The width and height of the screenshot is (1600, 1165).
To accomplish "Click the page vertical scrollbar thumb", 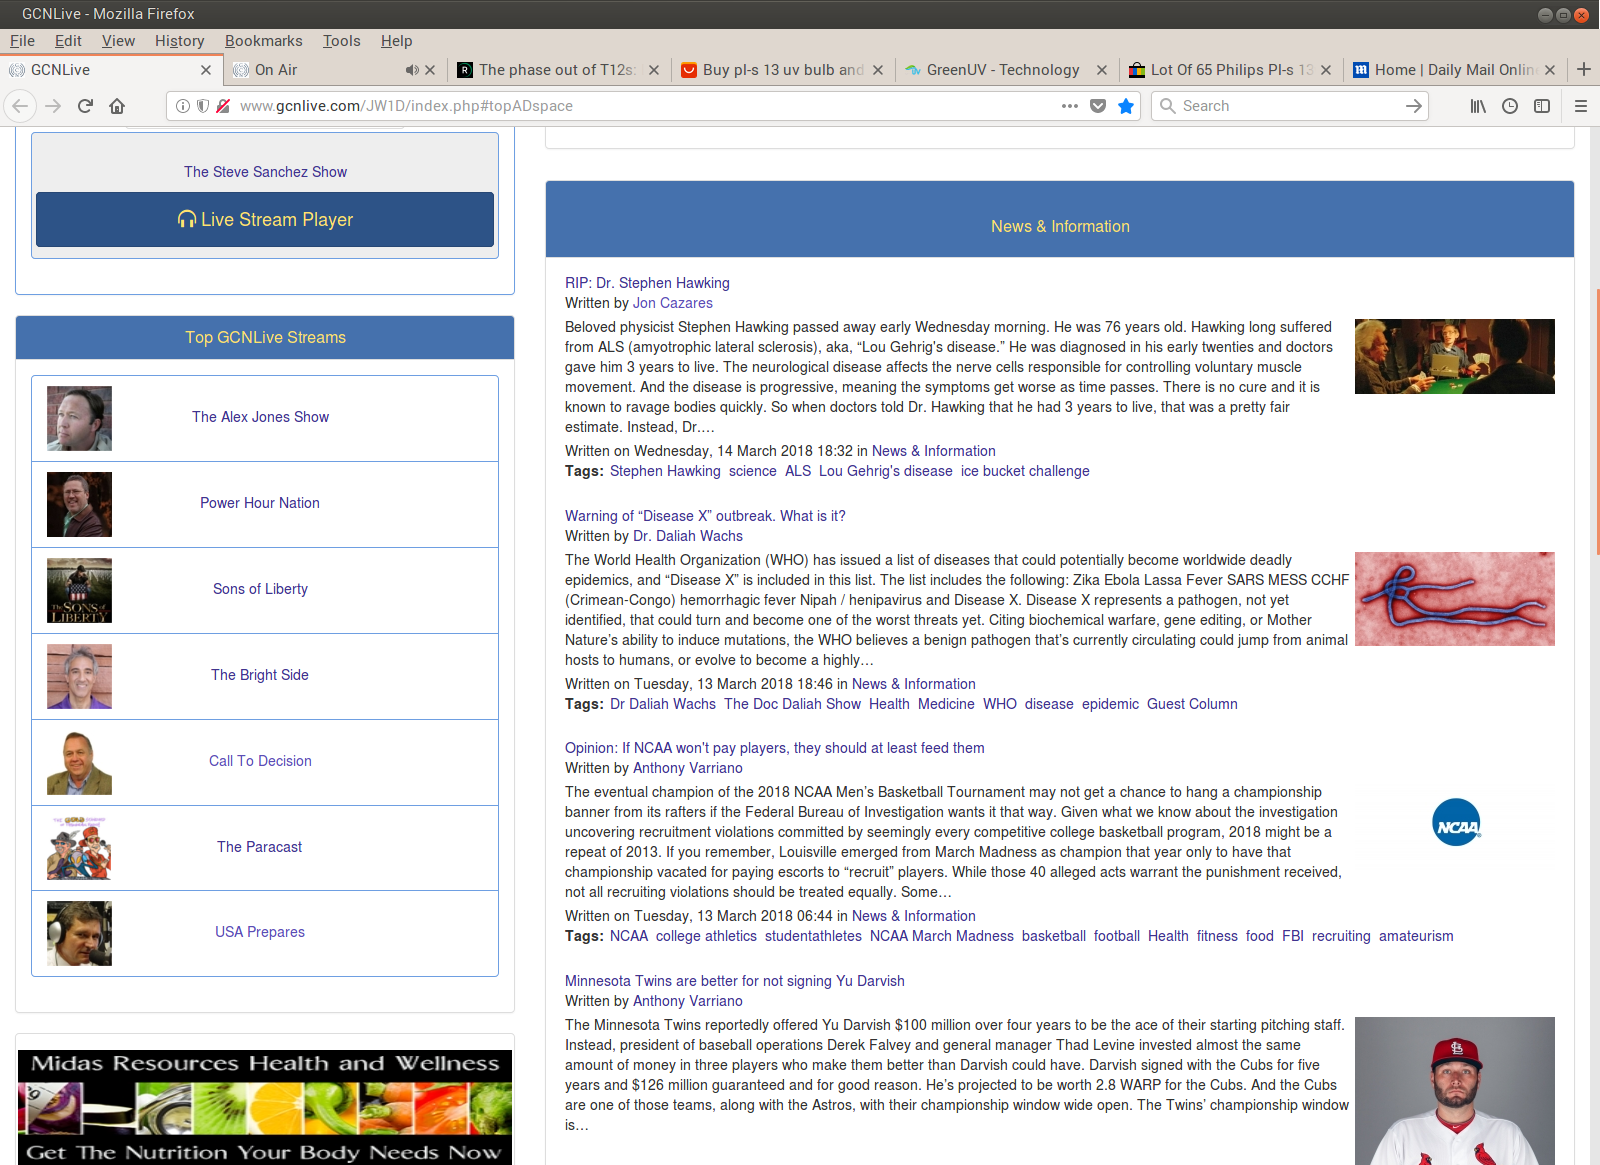I will [1597, 420].
